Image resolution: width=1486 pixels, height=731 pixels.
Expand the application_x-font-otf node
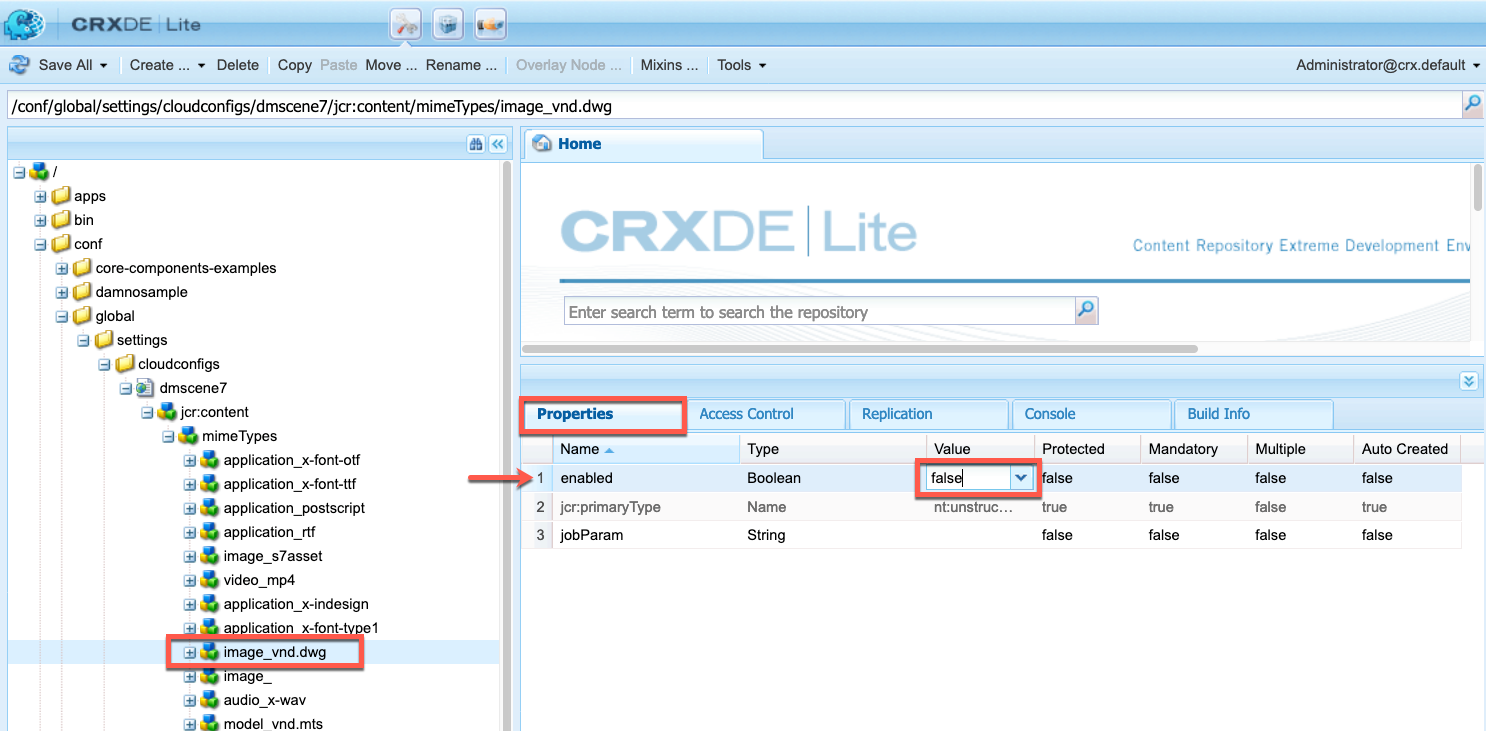pyautogui.click(x=189, y=460)
